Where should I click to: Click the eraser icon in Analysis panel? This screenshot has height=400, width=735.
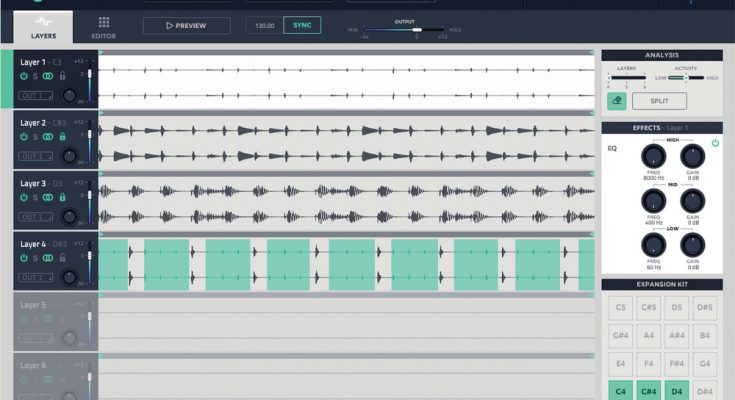pos(617,101)
